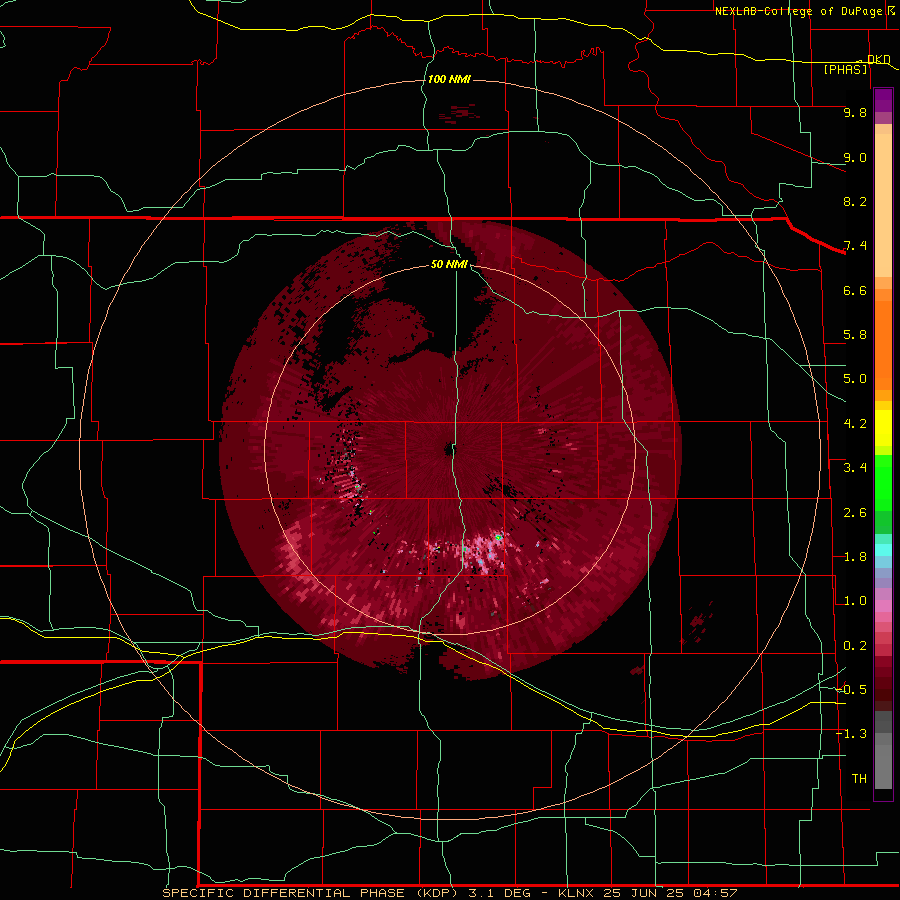Click the 9.0 value on the color scale

855,157
